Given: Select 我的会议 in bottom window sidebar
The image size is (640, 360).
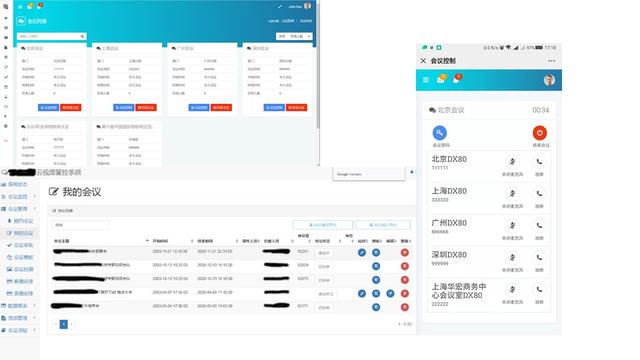Looking at the screenshot, I should tap(23, 233).
